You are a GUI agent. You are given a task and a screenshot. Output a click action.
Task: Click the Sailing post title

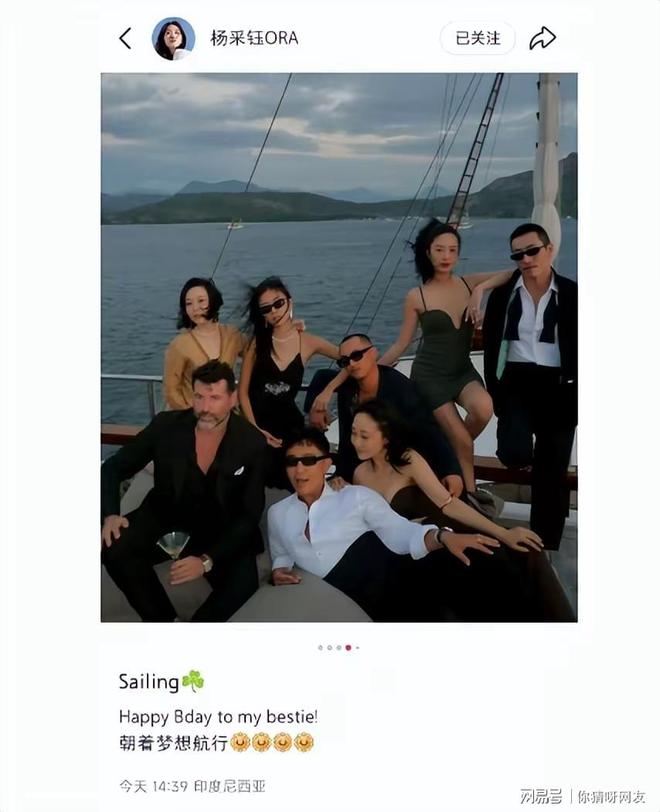pyautogui.click(x=149, y=682)
